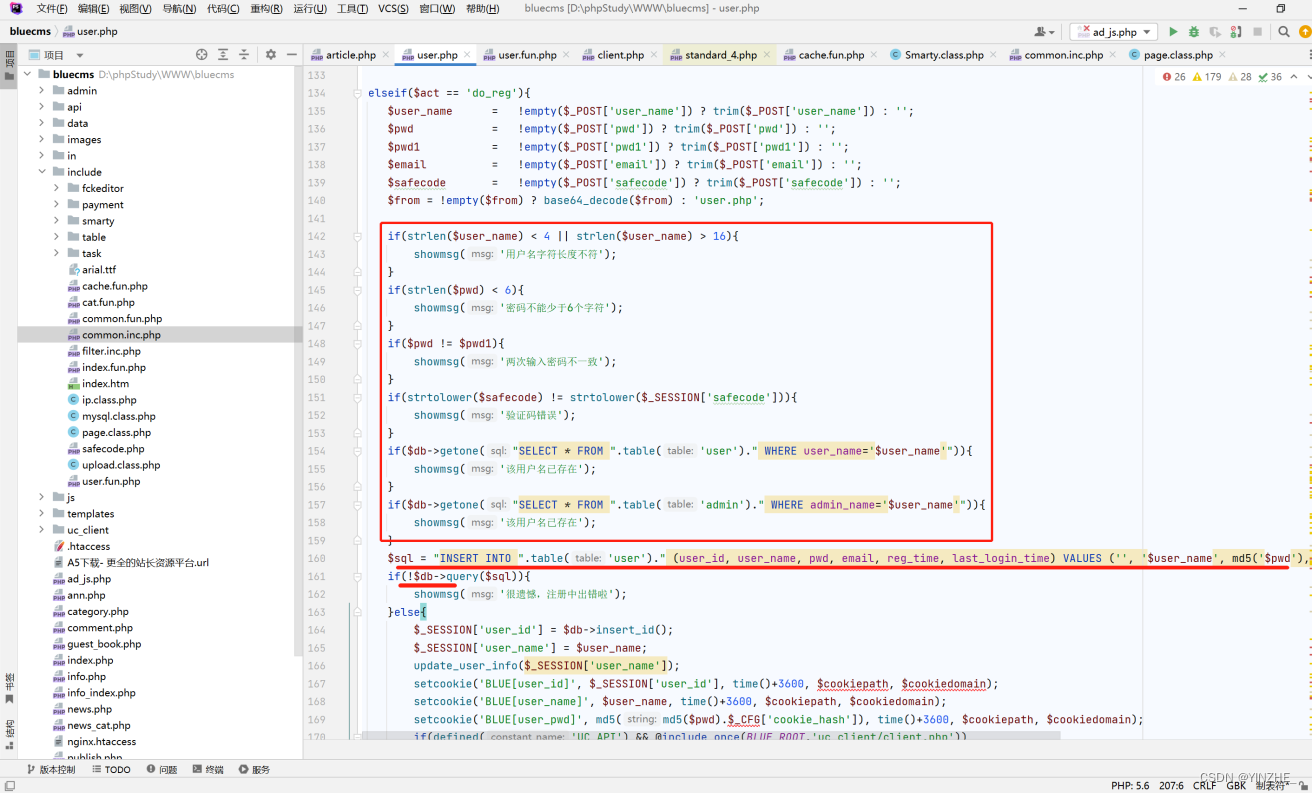Viewport: 1312px width, 793px height.
Task: Click Select Opened File crosshair icon
Action: pyautogui.click(x=202, y=55)
